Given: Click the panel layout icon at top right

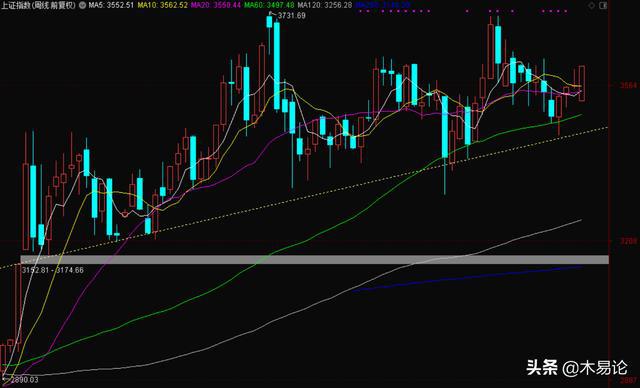Looking at the screenshot, I should click(603, 5).
